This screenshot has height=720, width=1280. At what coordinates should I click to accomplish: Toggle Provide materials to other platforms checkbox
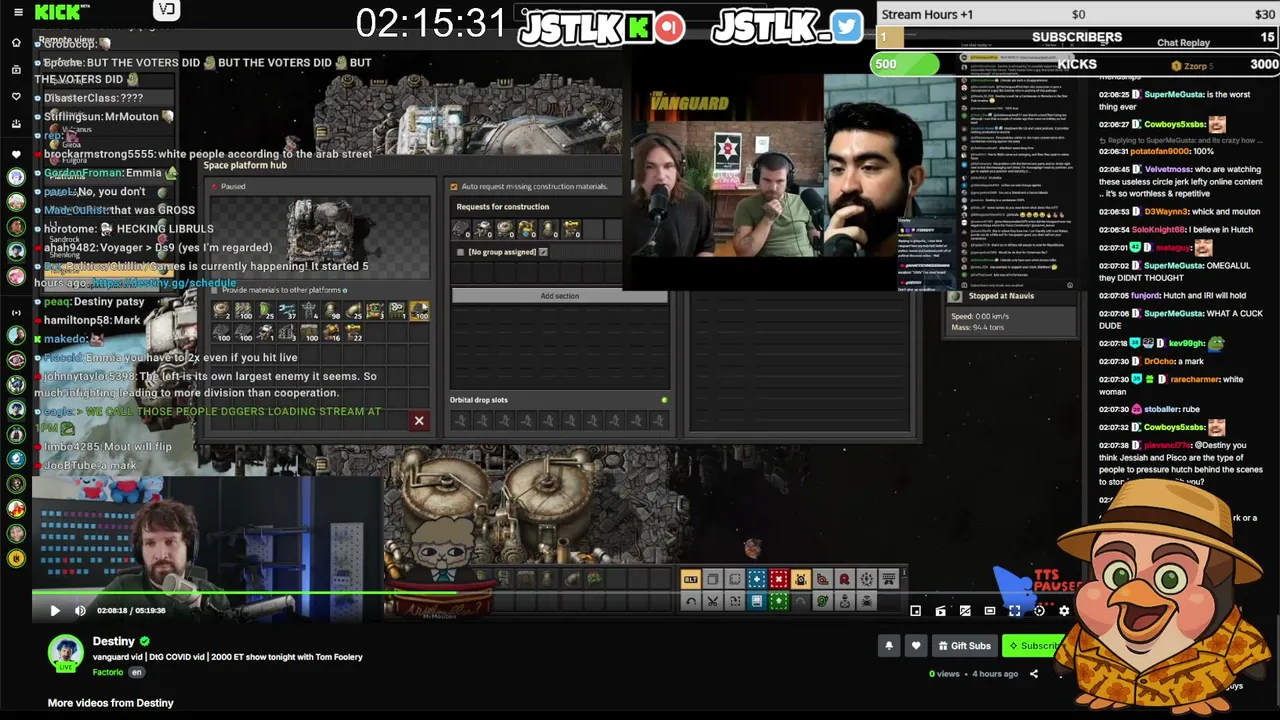click(x=214, y=290)
